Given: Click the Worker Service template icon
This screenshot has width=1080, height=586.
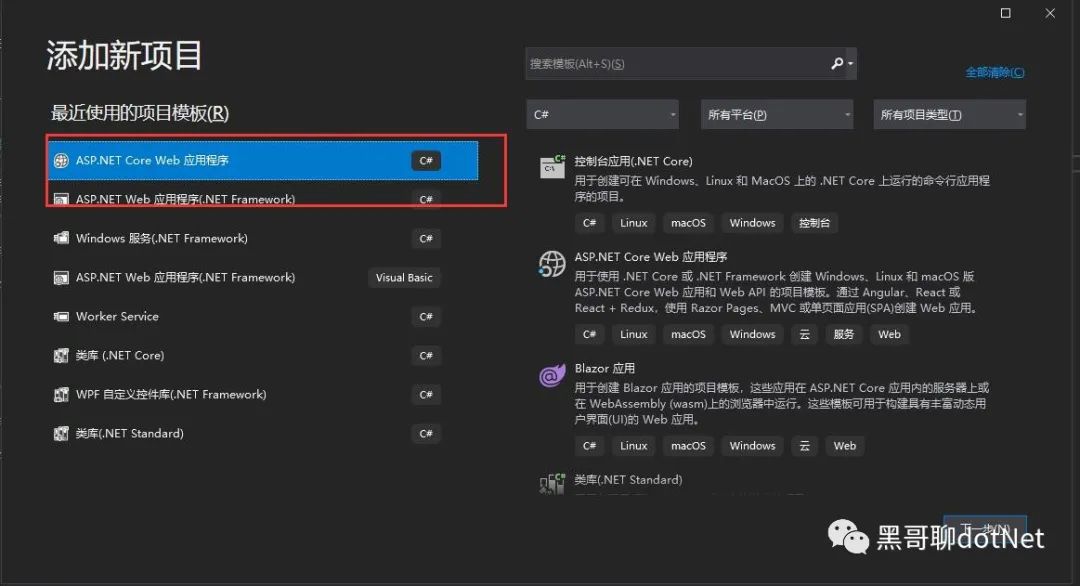Looking at the screenshot, I should tap(61, 317).
